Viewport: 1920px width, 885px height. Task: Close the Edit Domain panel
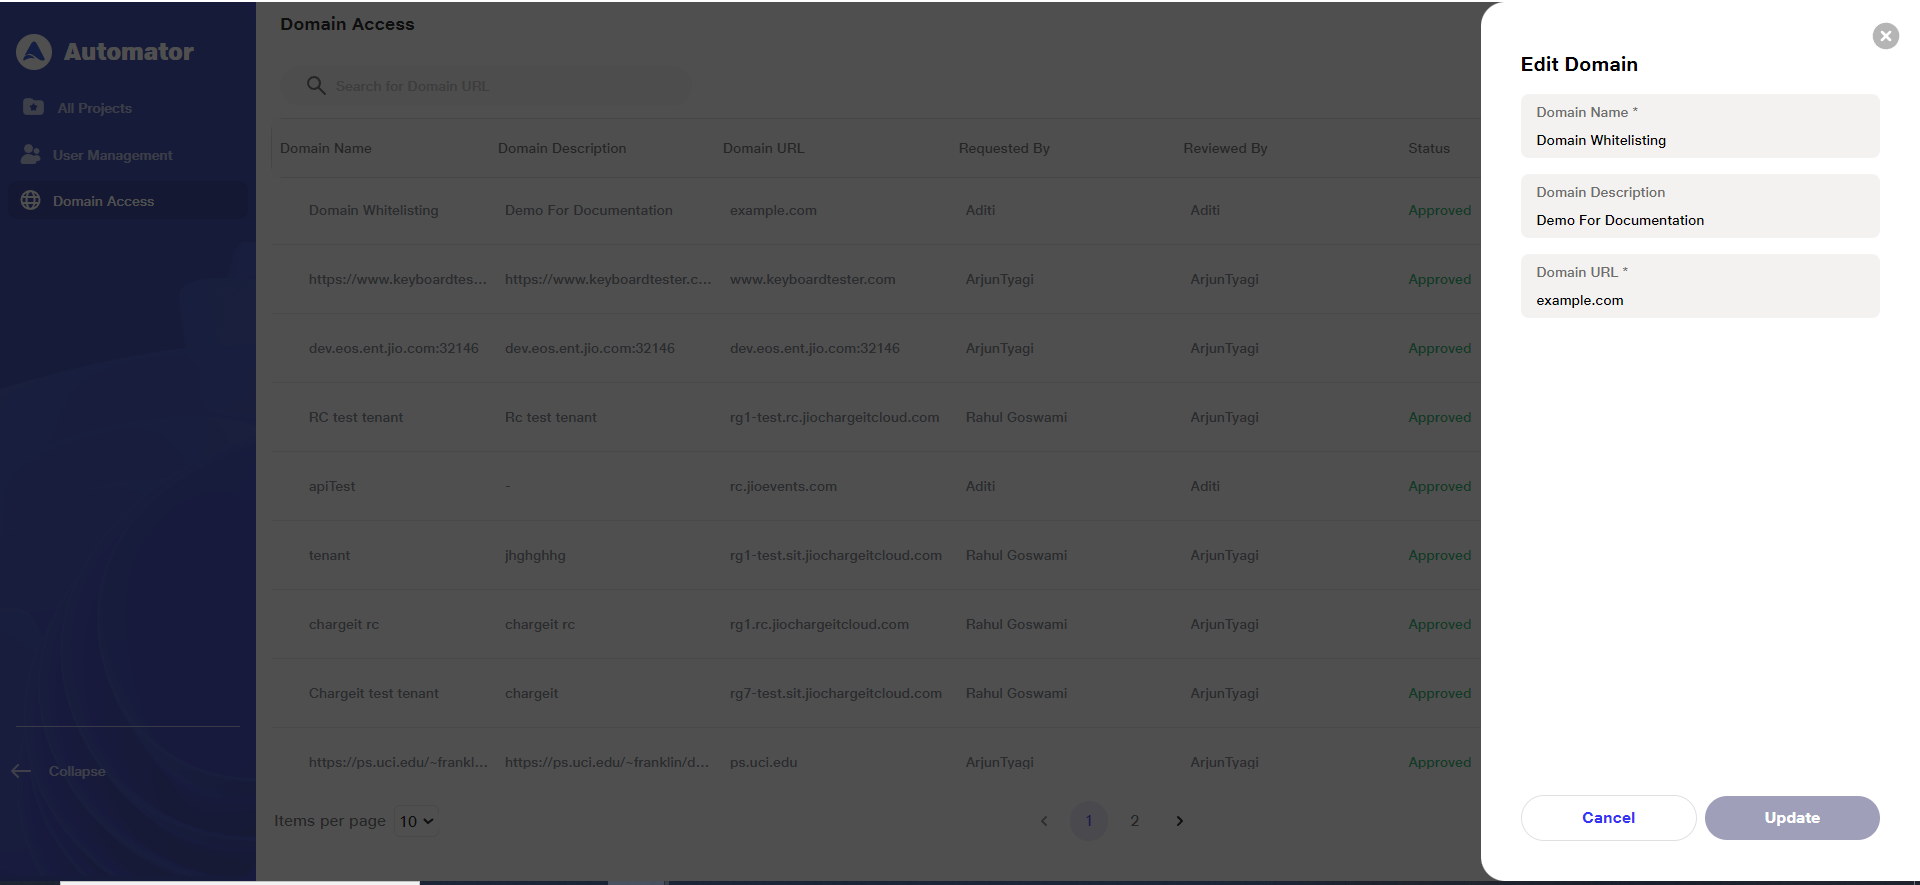1885,36
